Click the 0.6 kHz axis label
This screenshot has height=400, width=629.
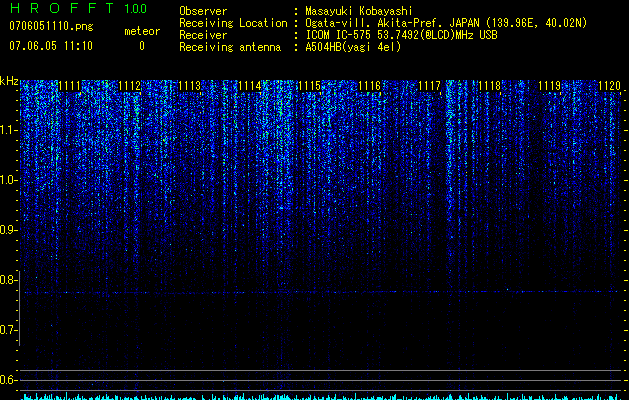(x=8, y=380)
